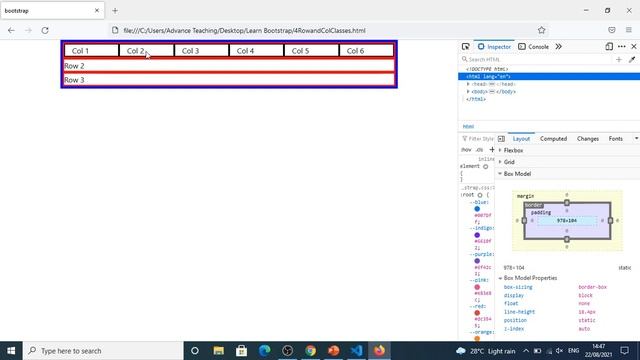Screen dimensions: 640x360
Task: Go back with the browser back arrow
Action: [x=11, y=30]
